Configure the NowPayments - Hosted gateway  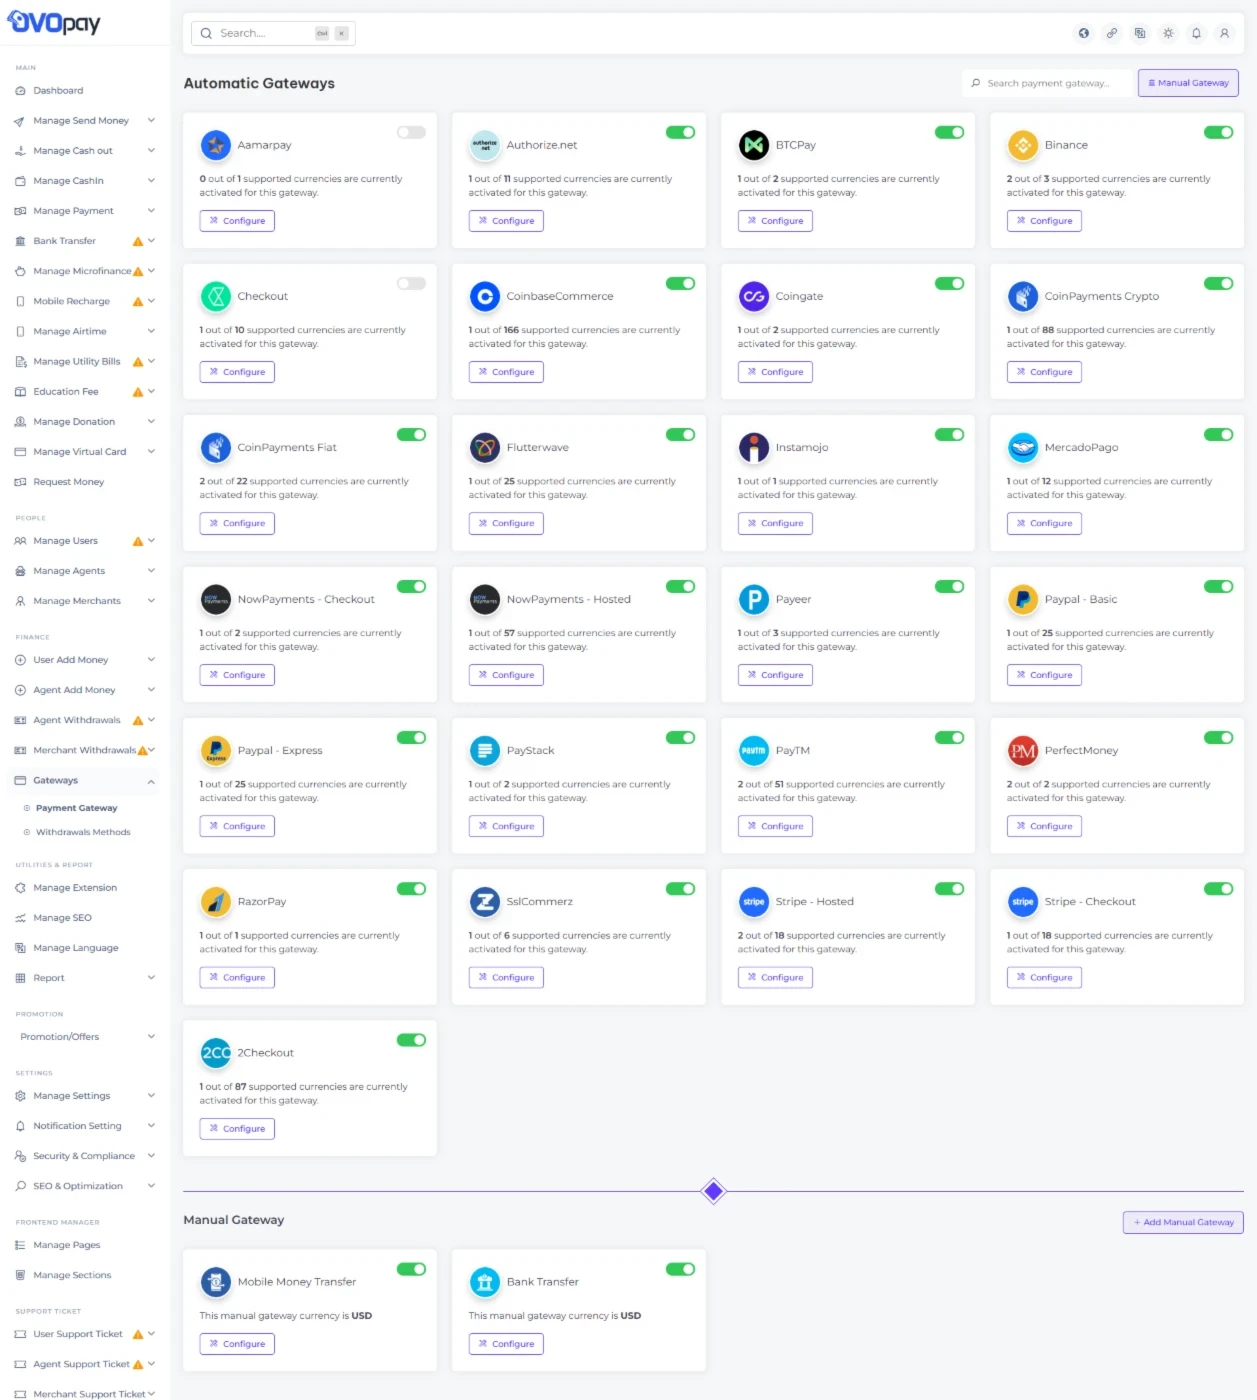(506, 675)
